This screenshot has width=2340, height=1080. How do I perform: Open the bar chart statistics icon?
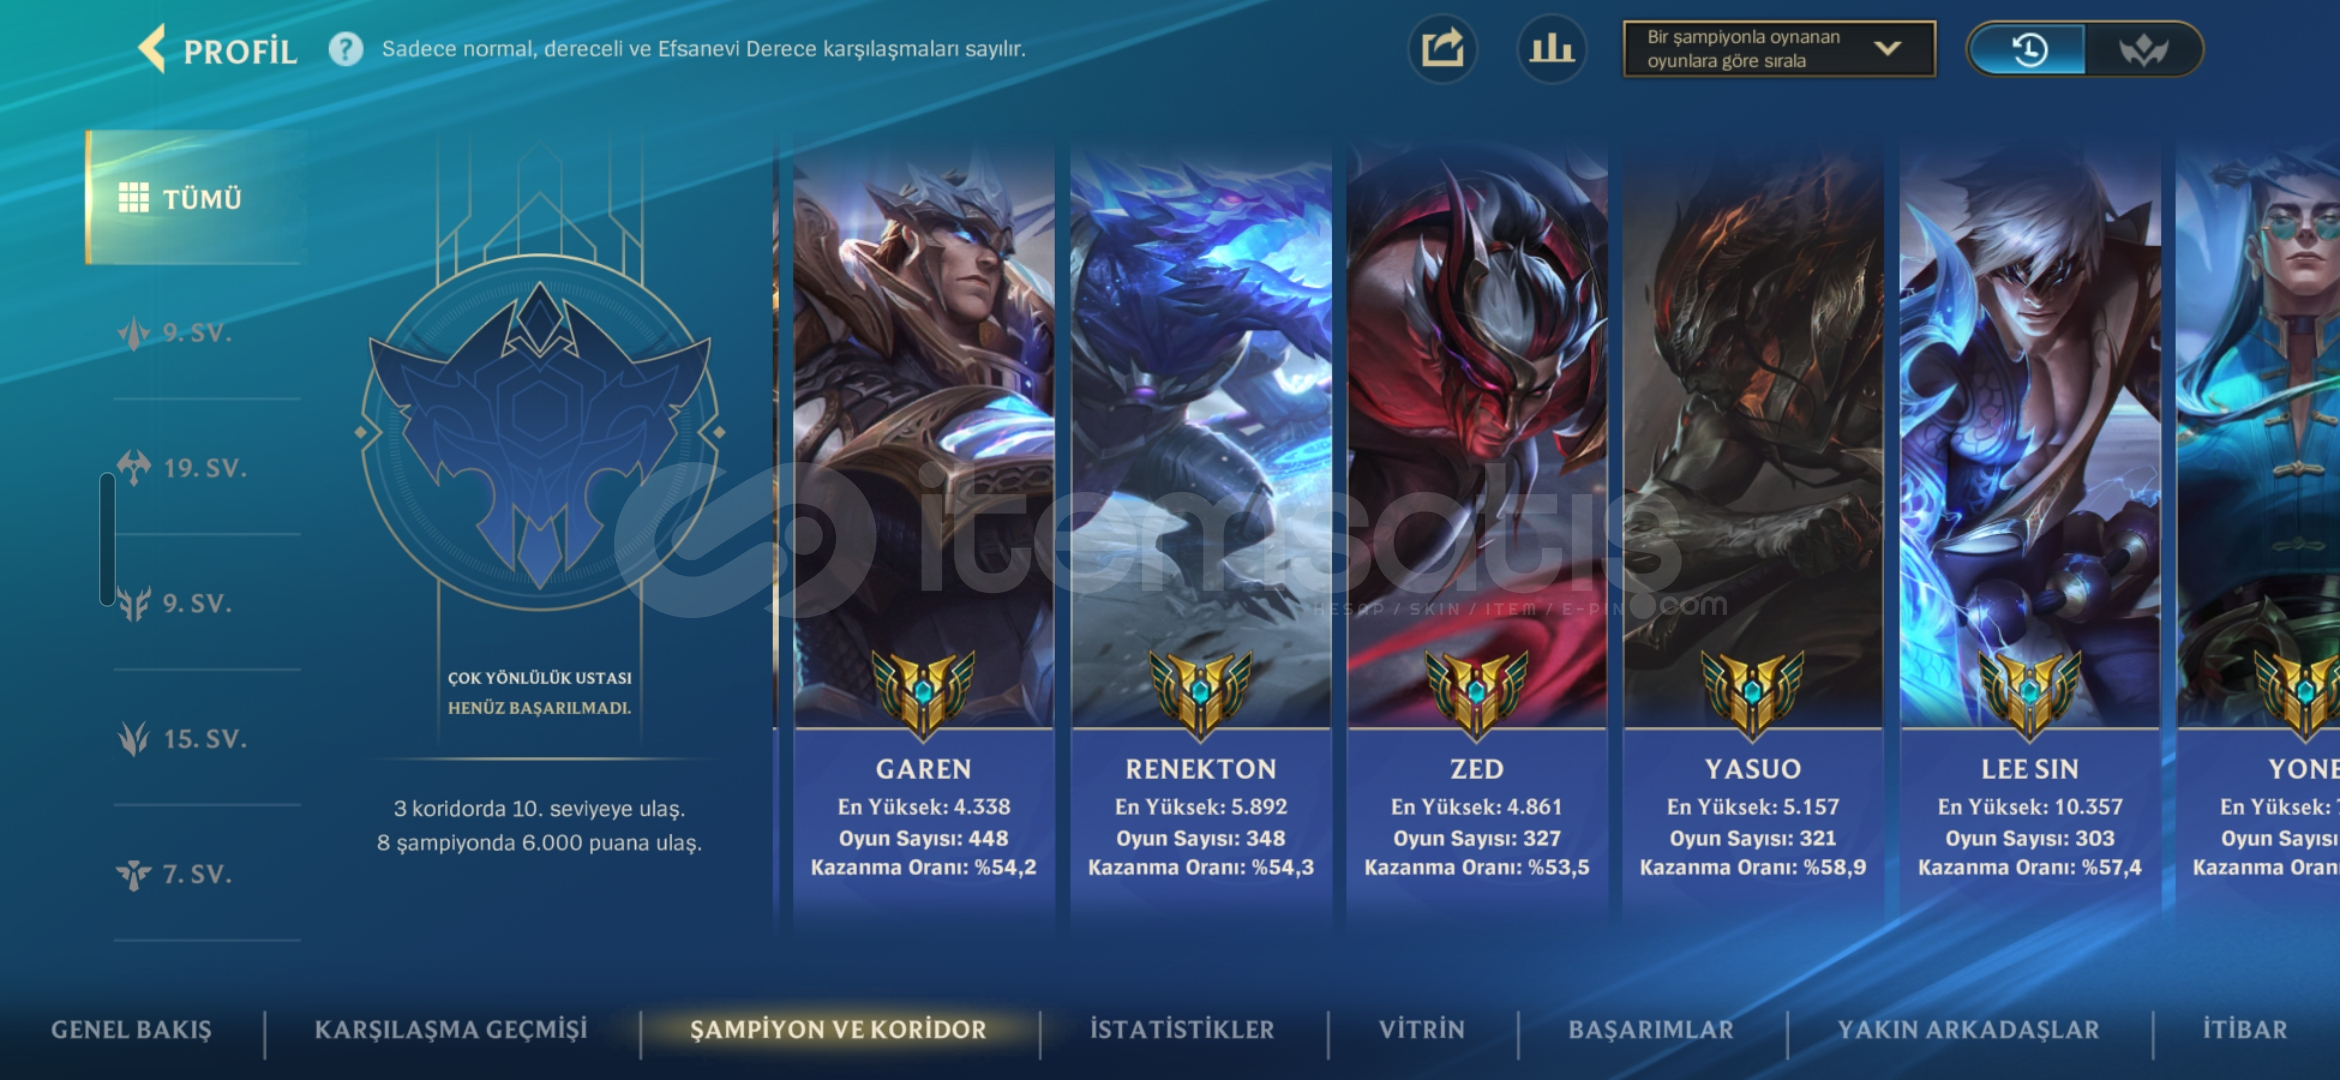click(x=1551, y=49)
